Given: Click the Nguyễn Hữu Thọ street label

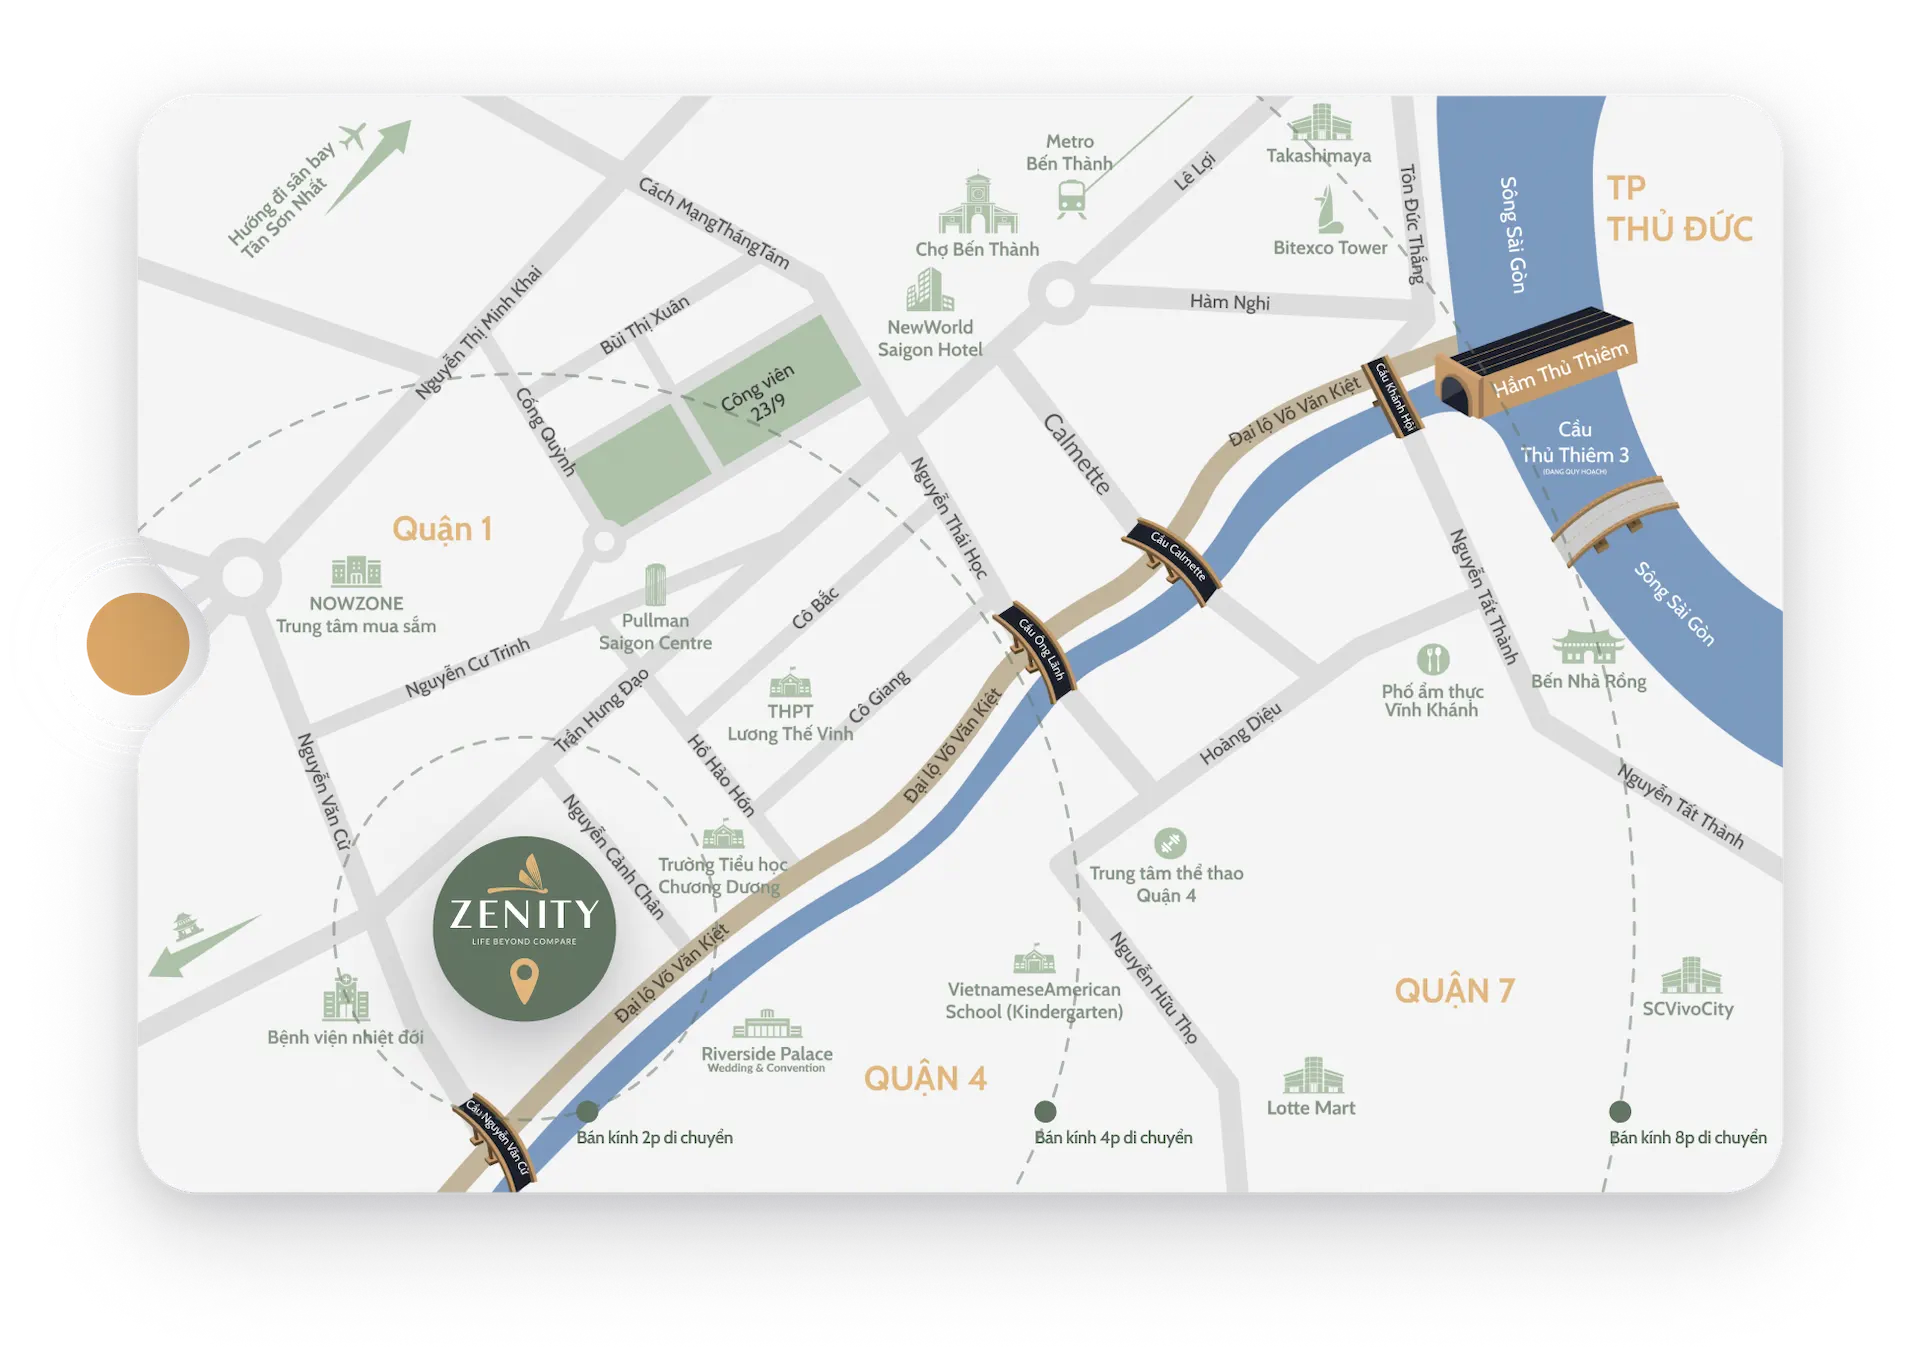Looking at the screenshot, I should (x=1154, y=987).
